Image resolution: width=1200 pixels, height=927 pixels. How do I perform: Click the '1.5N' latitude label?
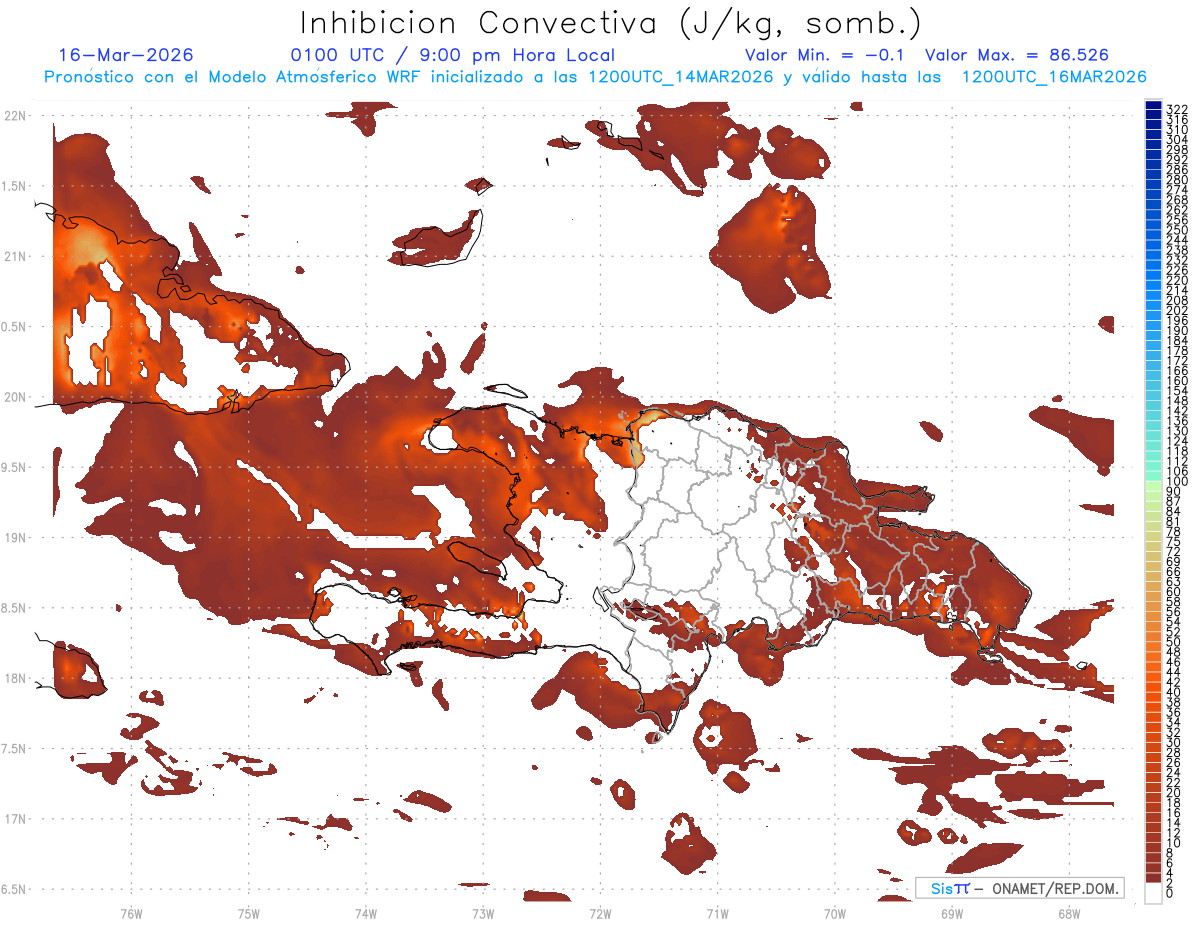[13, 186]
